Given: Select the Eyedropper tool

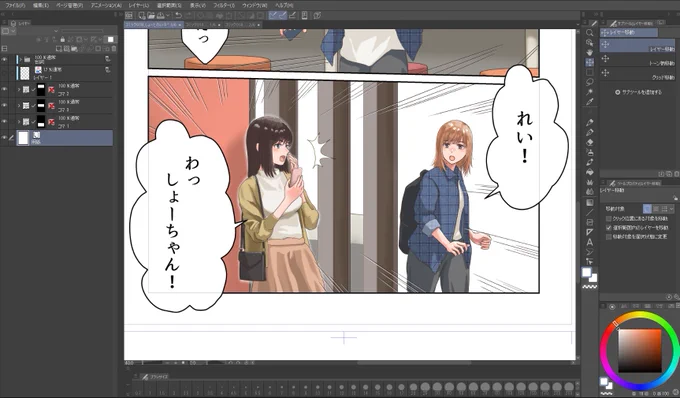Looking at the screenshot, I should (x=589, y=102).
